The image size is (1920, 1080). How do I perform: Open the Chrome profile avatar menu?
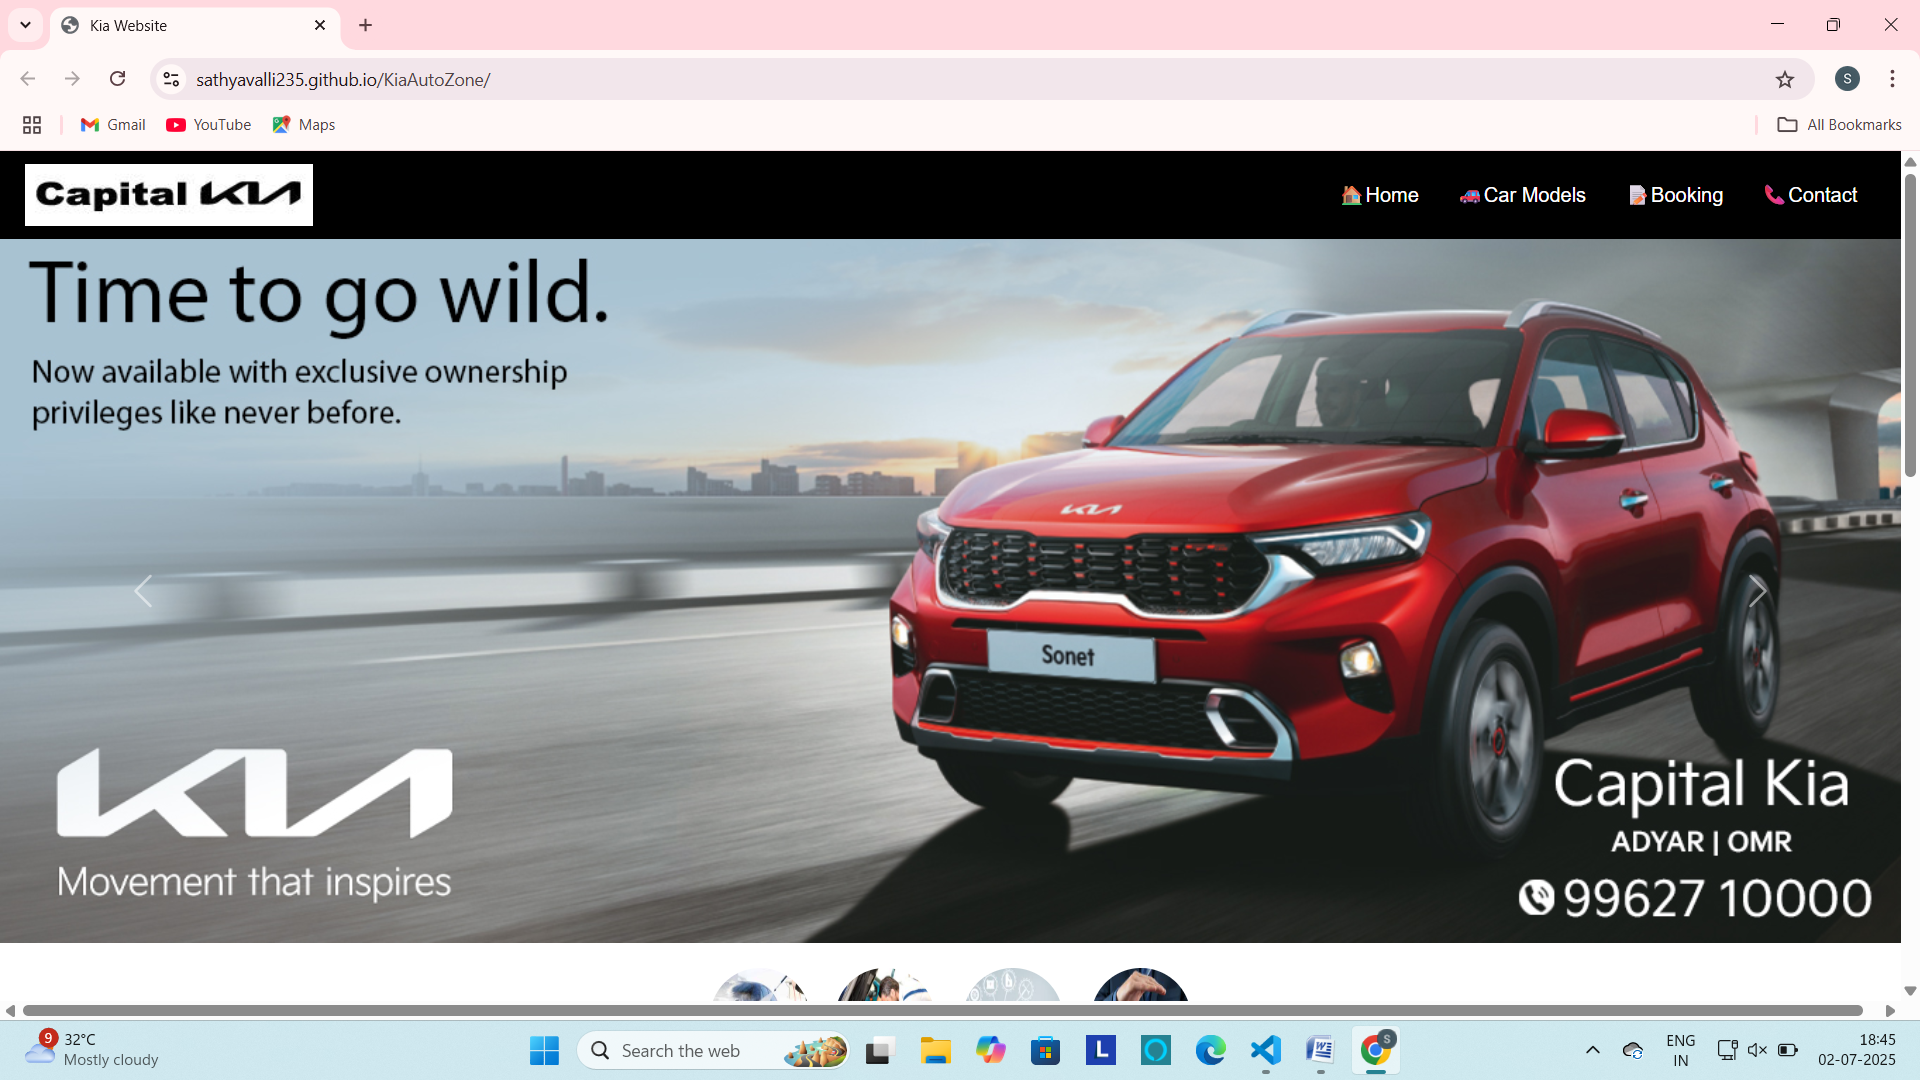click(1847, 79)
